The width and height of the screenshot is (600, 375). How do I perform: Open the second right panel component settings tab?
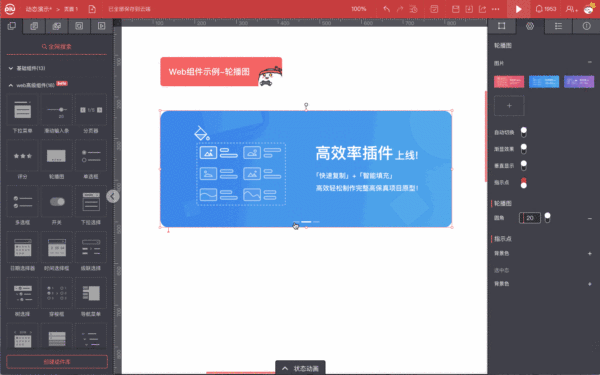click(x=530, y=26)
